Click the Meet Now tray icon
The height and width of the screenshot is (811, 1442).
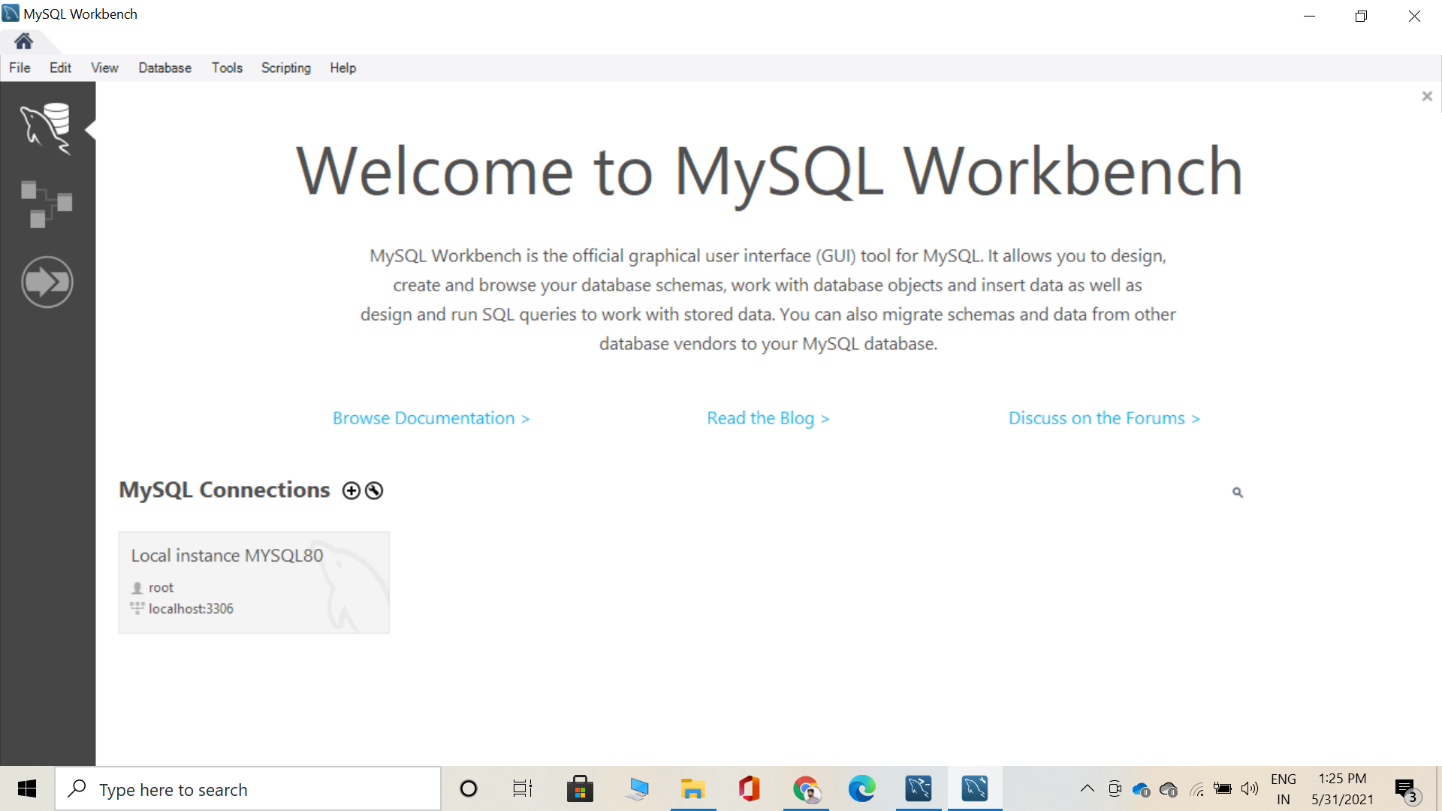[1115, 789]
